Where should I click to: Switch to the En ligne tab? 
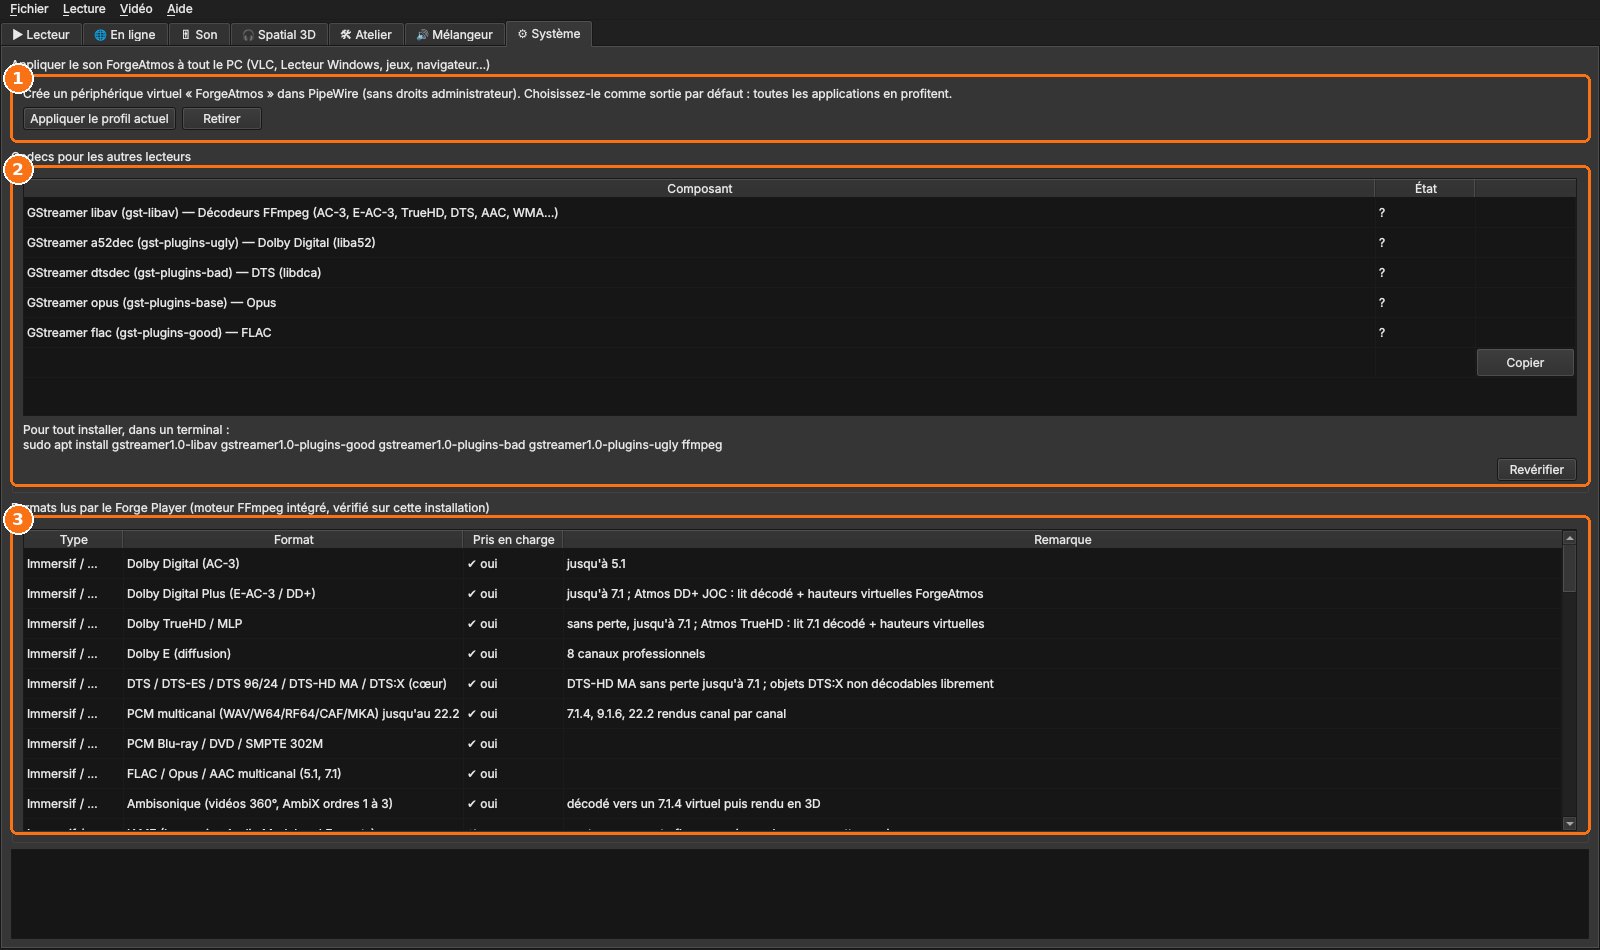coord(125,34)
